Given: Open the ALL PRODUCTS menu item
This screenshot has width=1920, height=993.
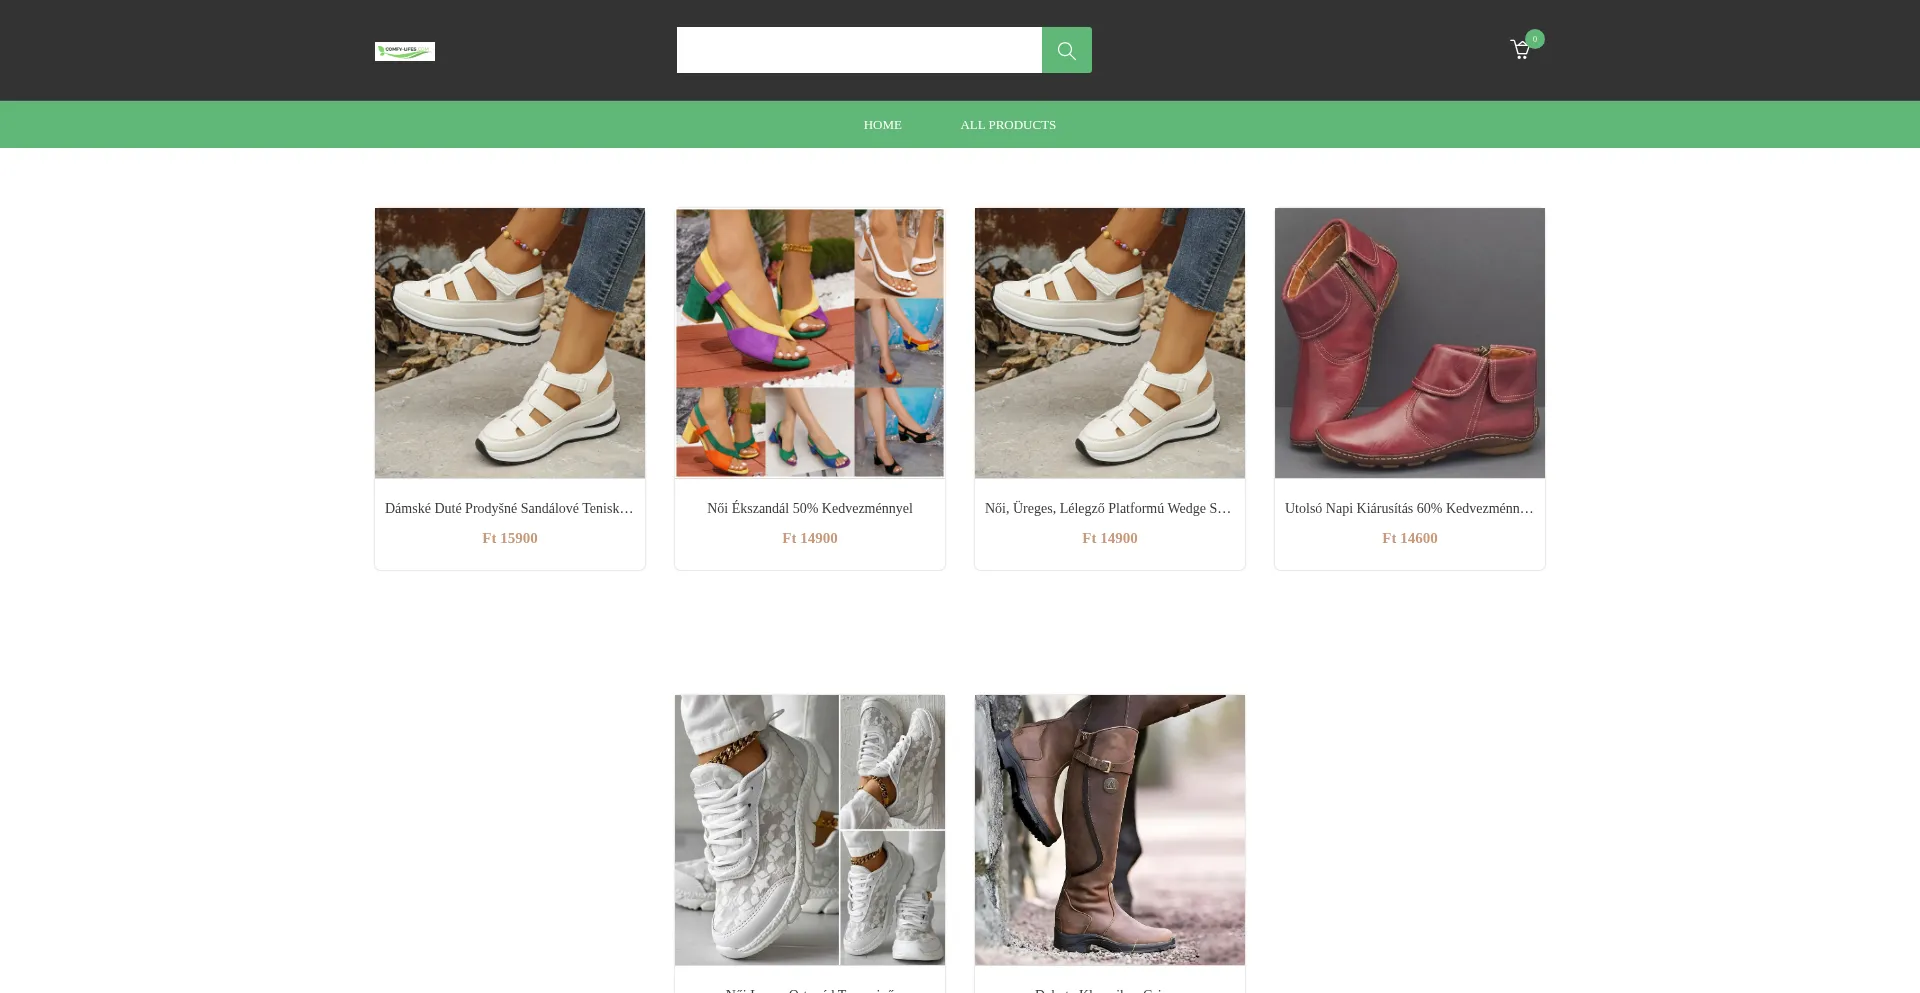Looking at the screenshot, I should 1007,125.
